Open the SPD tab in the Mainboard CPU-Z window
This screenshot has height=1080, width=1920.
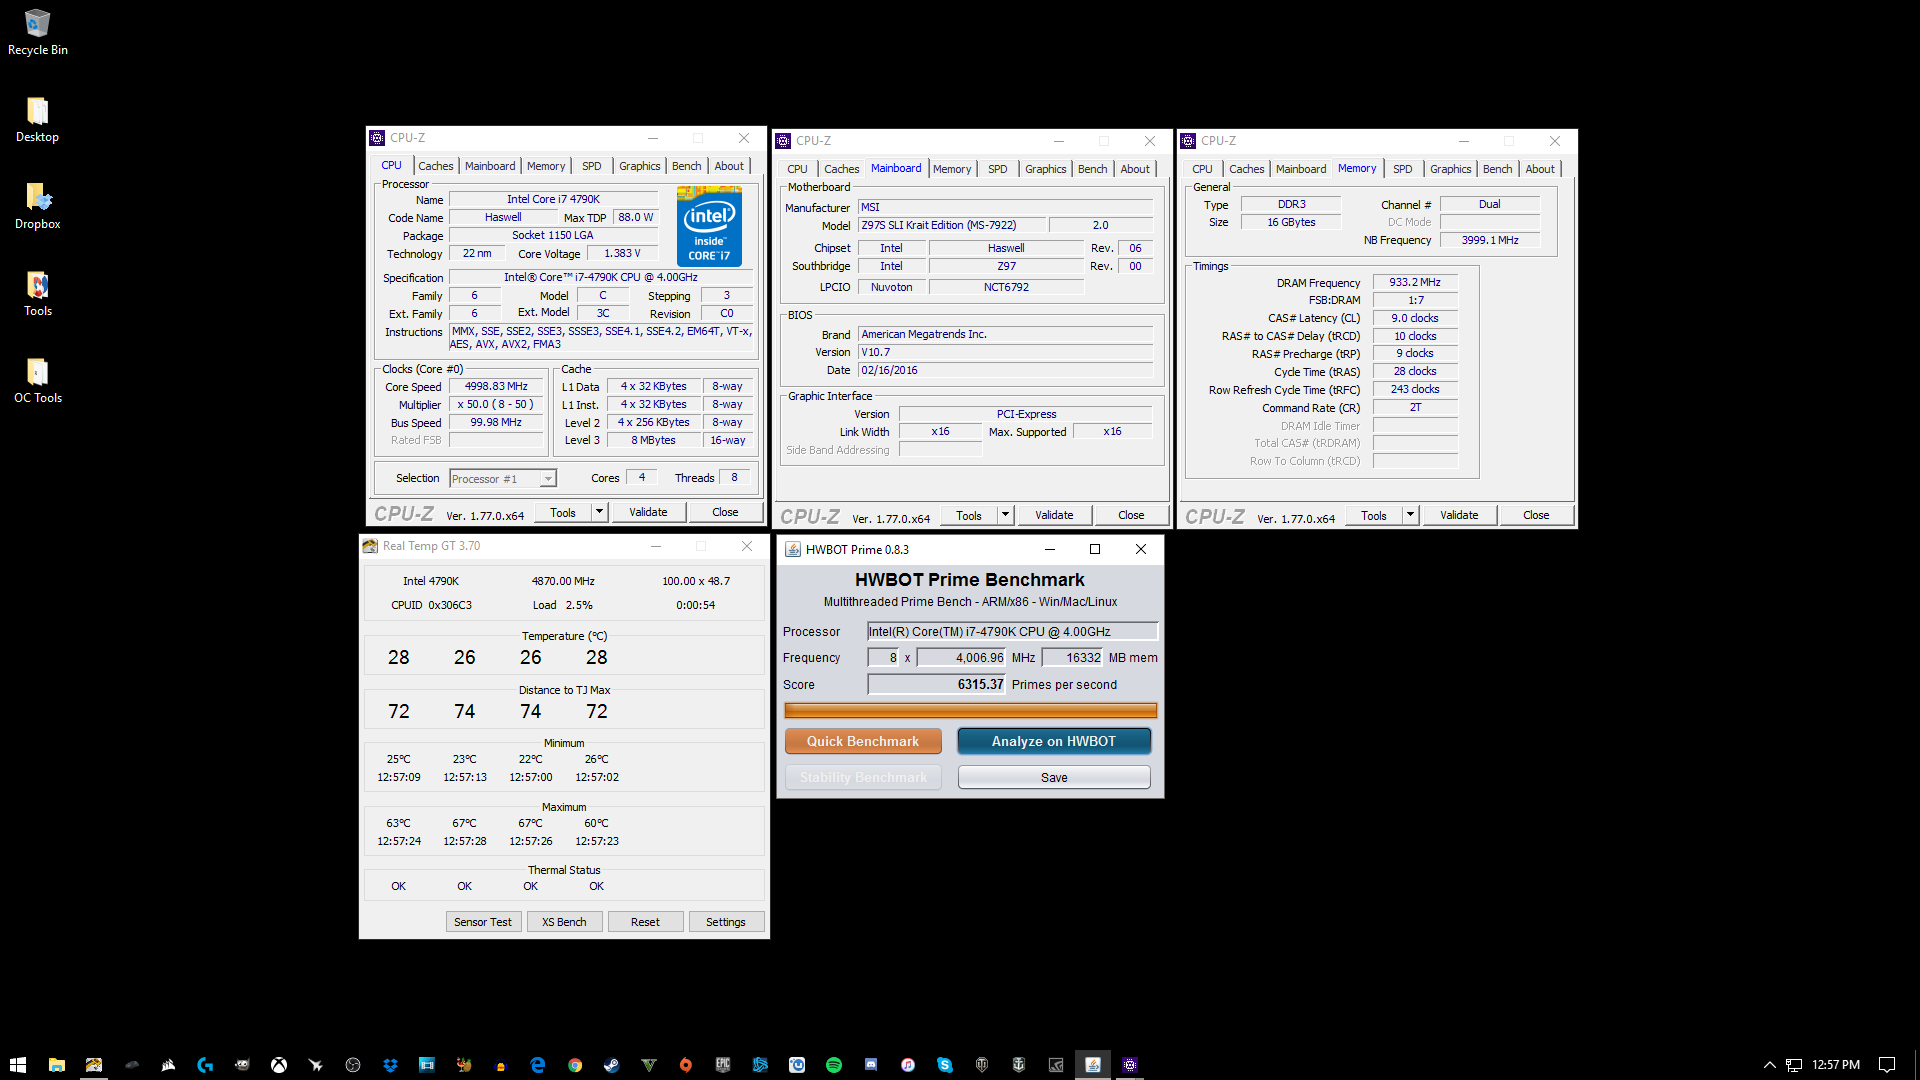[997, 169]
